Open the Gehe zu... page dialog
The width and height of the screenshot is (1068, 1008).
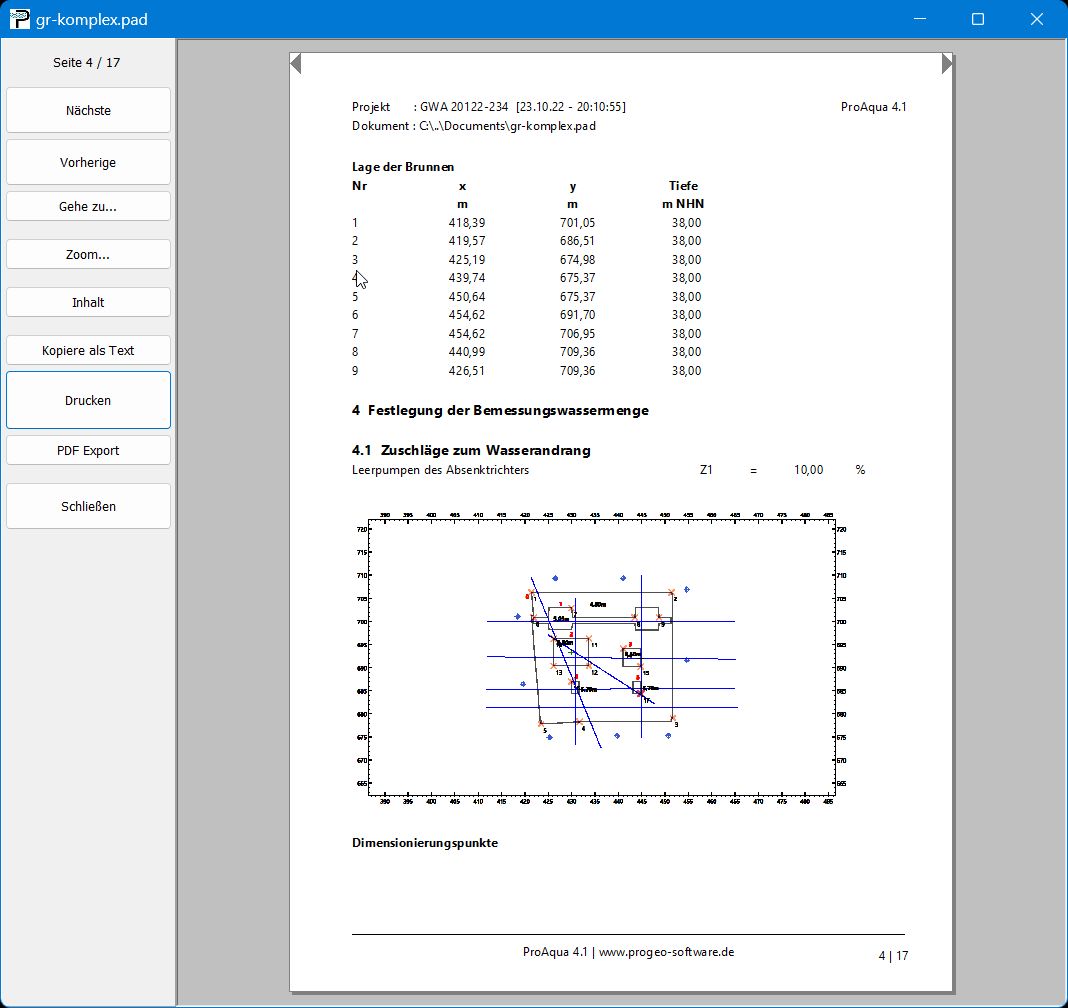pyautogui.click(x=88, y=206)
